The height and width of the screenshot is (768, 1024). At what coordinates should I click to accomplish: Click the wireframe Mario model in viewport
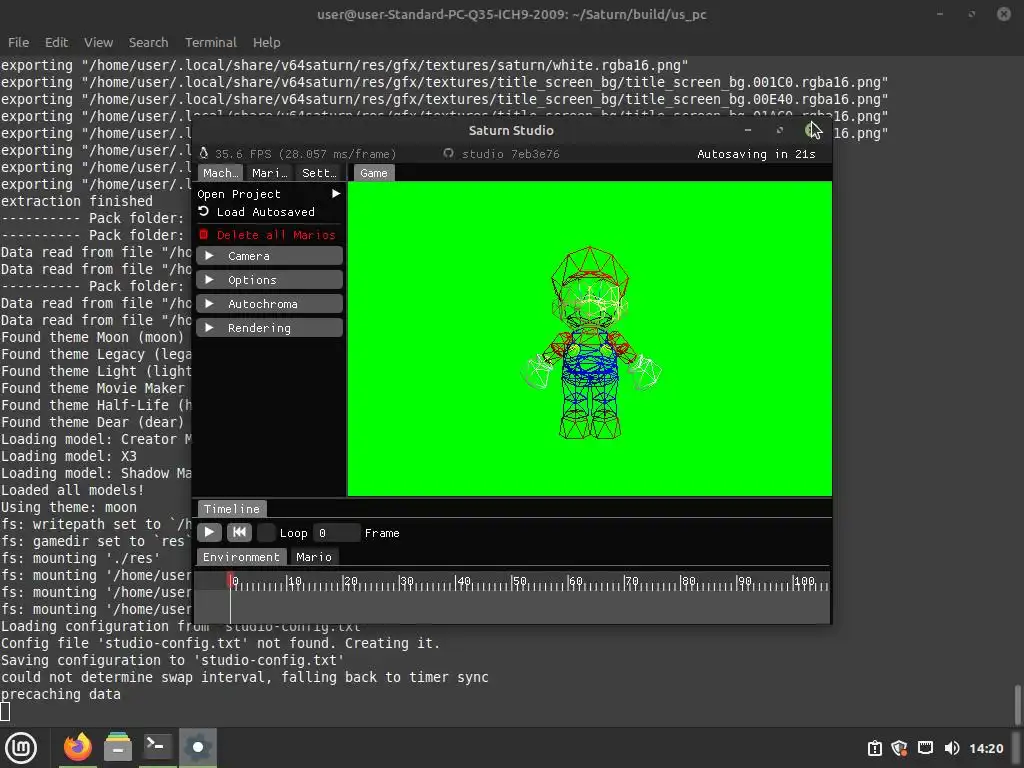coord(590,343)
